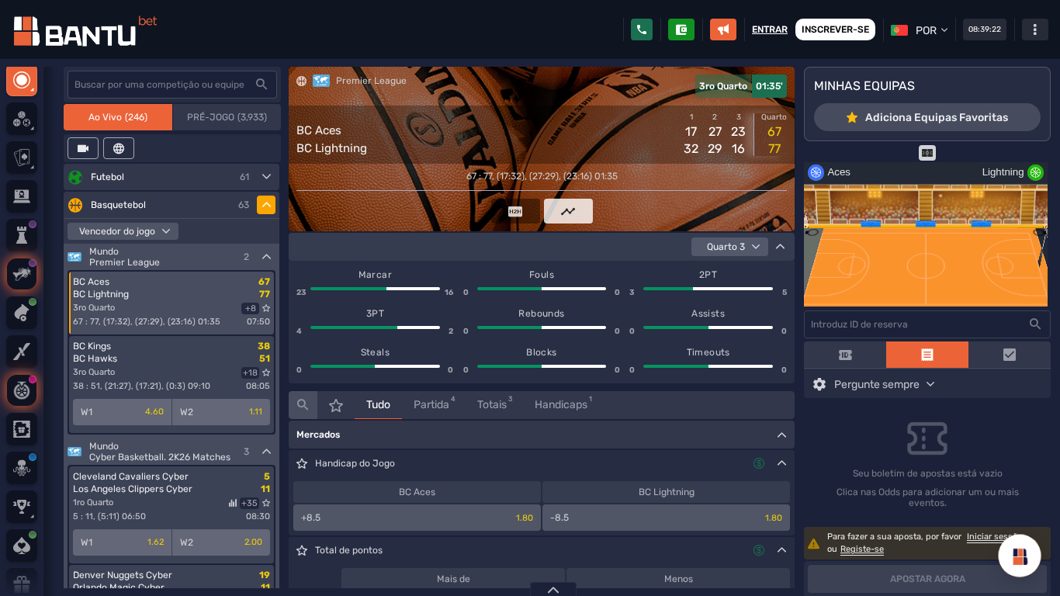Select the Partida markets tab
1060x596 pixels.
point(433,405)
